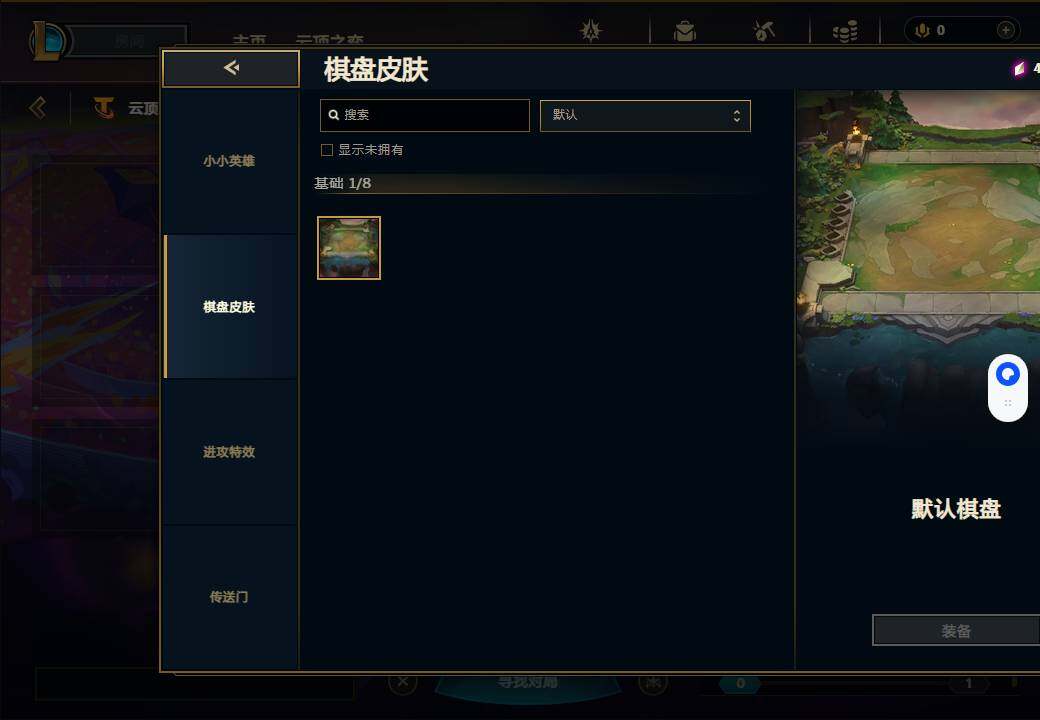Open the backpack loot icon
Screen dimensions: 1040x720
coord(684,31)
